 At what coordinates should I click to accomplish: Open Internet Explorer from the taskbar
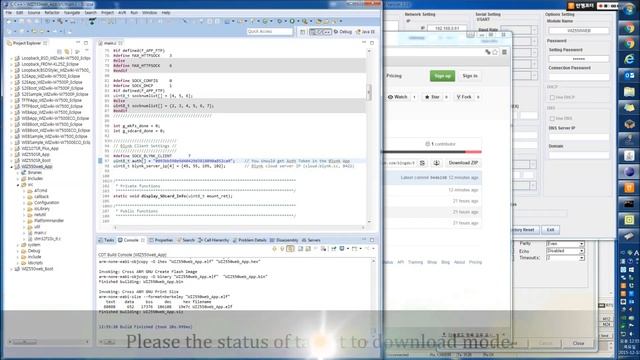[629, 59]
